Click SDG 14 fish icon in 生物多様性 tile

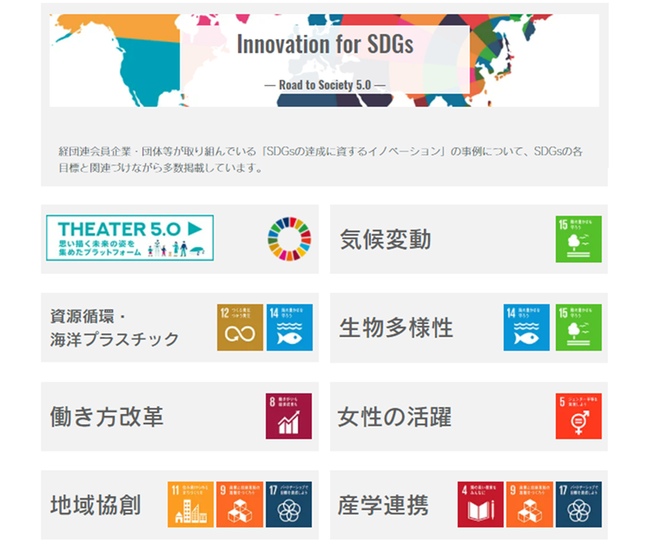coord(527,327)
